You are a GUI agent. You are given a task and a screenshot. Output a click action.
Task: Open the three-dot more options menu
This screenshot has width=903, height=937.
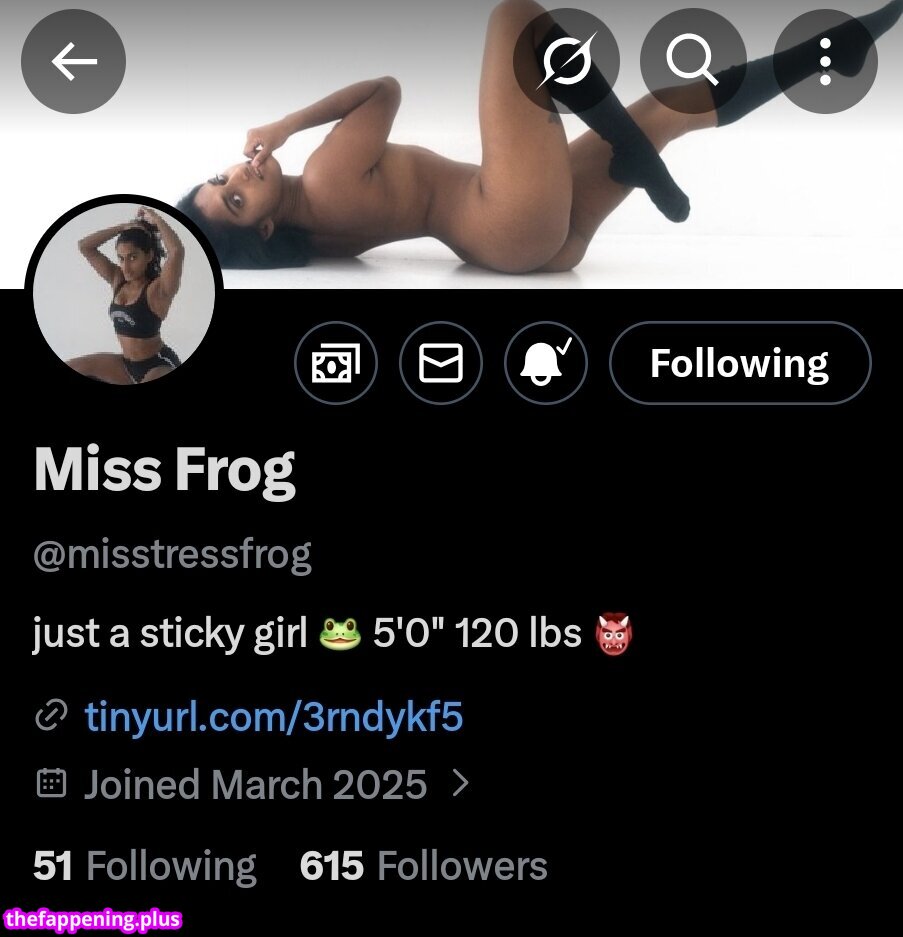(x=825, y=61)
